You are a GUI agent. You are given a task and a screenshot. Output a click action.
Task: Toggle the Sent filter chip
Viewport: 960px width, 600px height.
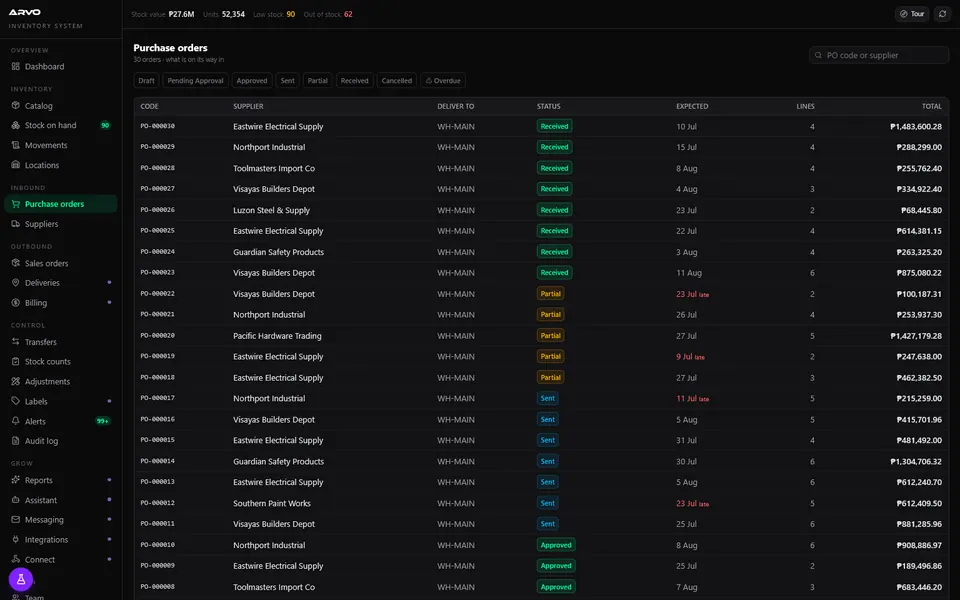click(288, 80)
